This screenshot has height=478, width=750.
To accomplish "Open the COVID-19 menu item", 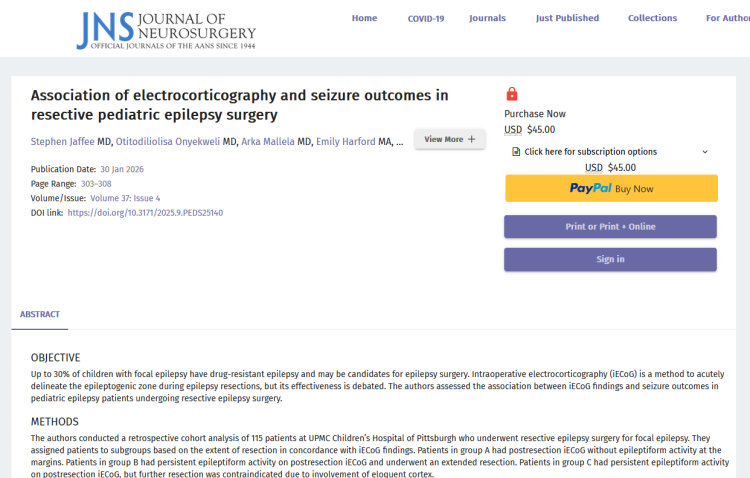I will (x=426, y=19).
